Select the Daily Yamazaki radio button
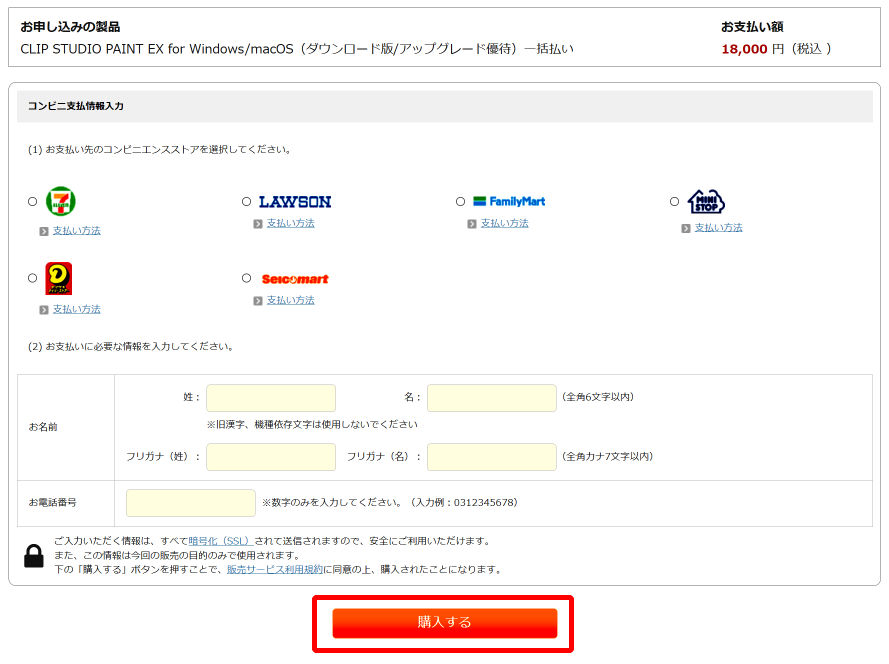The height and width of the screenshot is (664, 889). tap(32, 278)
